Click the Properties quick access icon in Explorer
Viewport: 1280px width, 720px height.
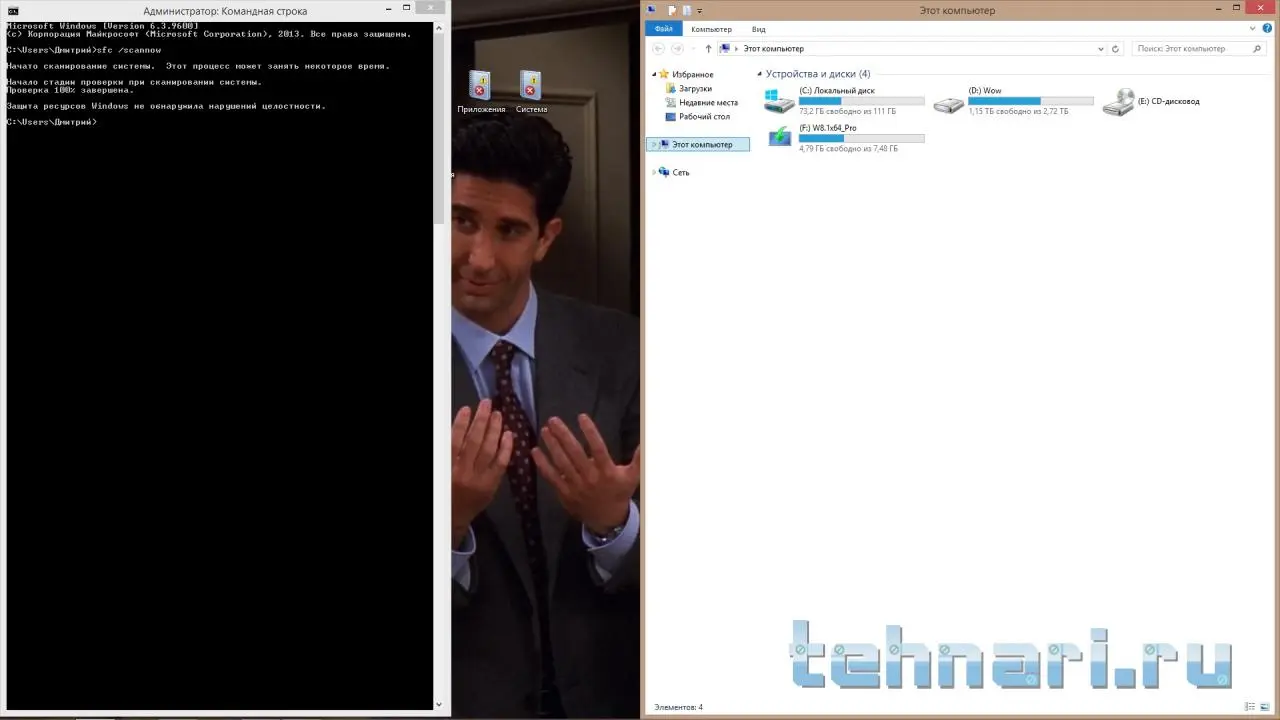click(673, 10)
